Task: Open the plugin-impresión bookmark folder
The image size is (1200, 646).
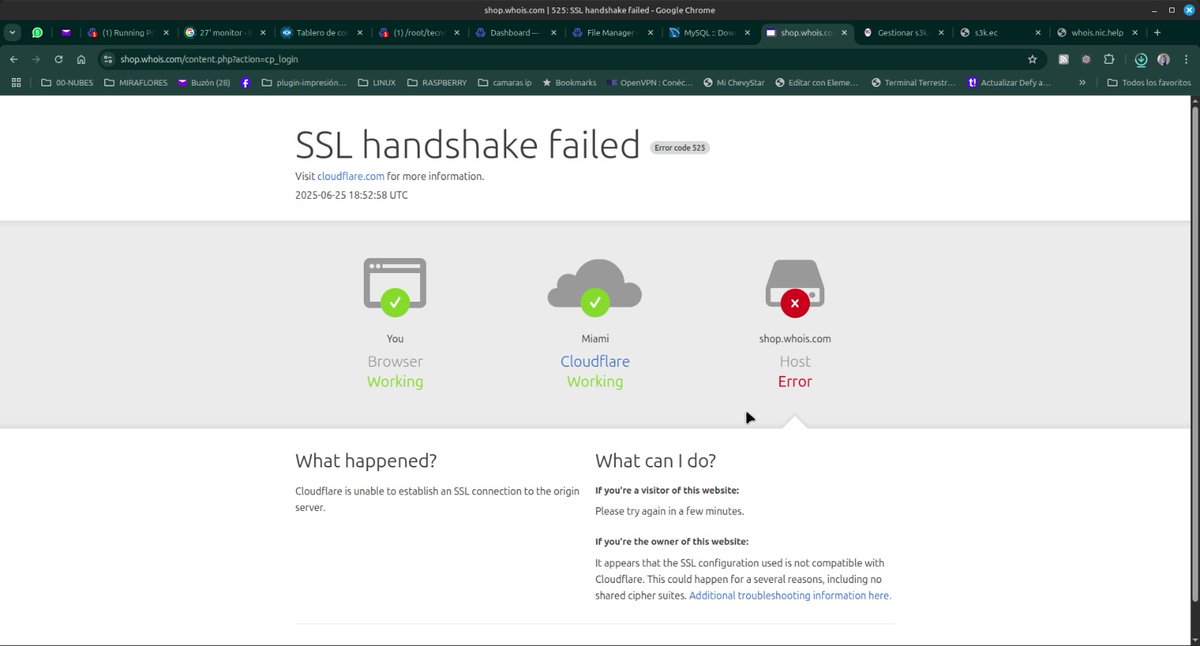Action: (304, 83)
